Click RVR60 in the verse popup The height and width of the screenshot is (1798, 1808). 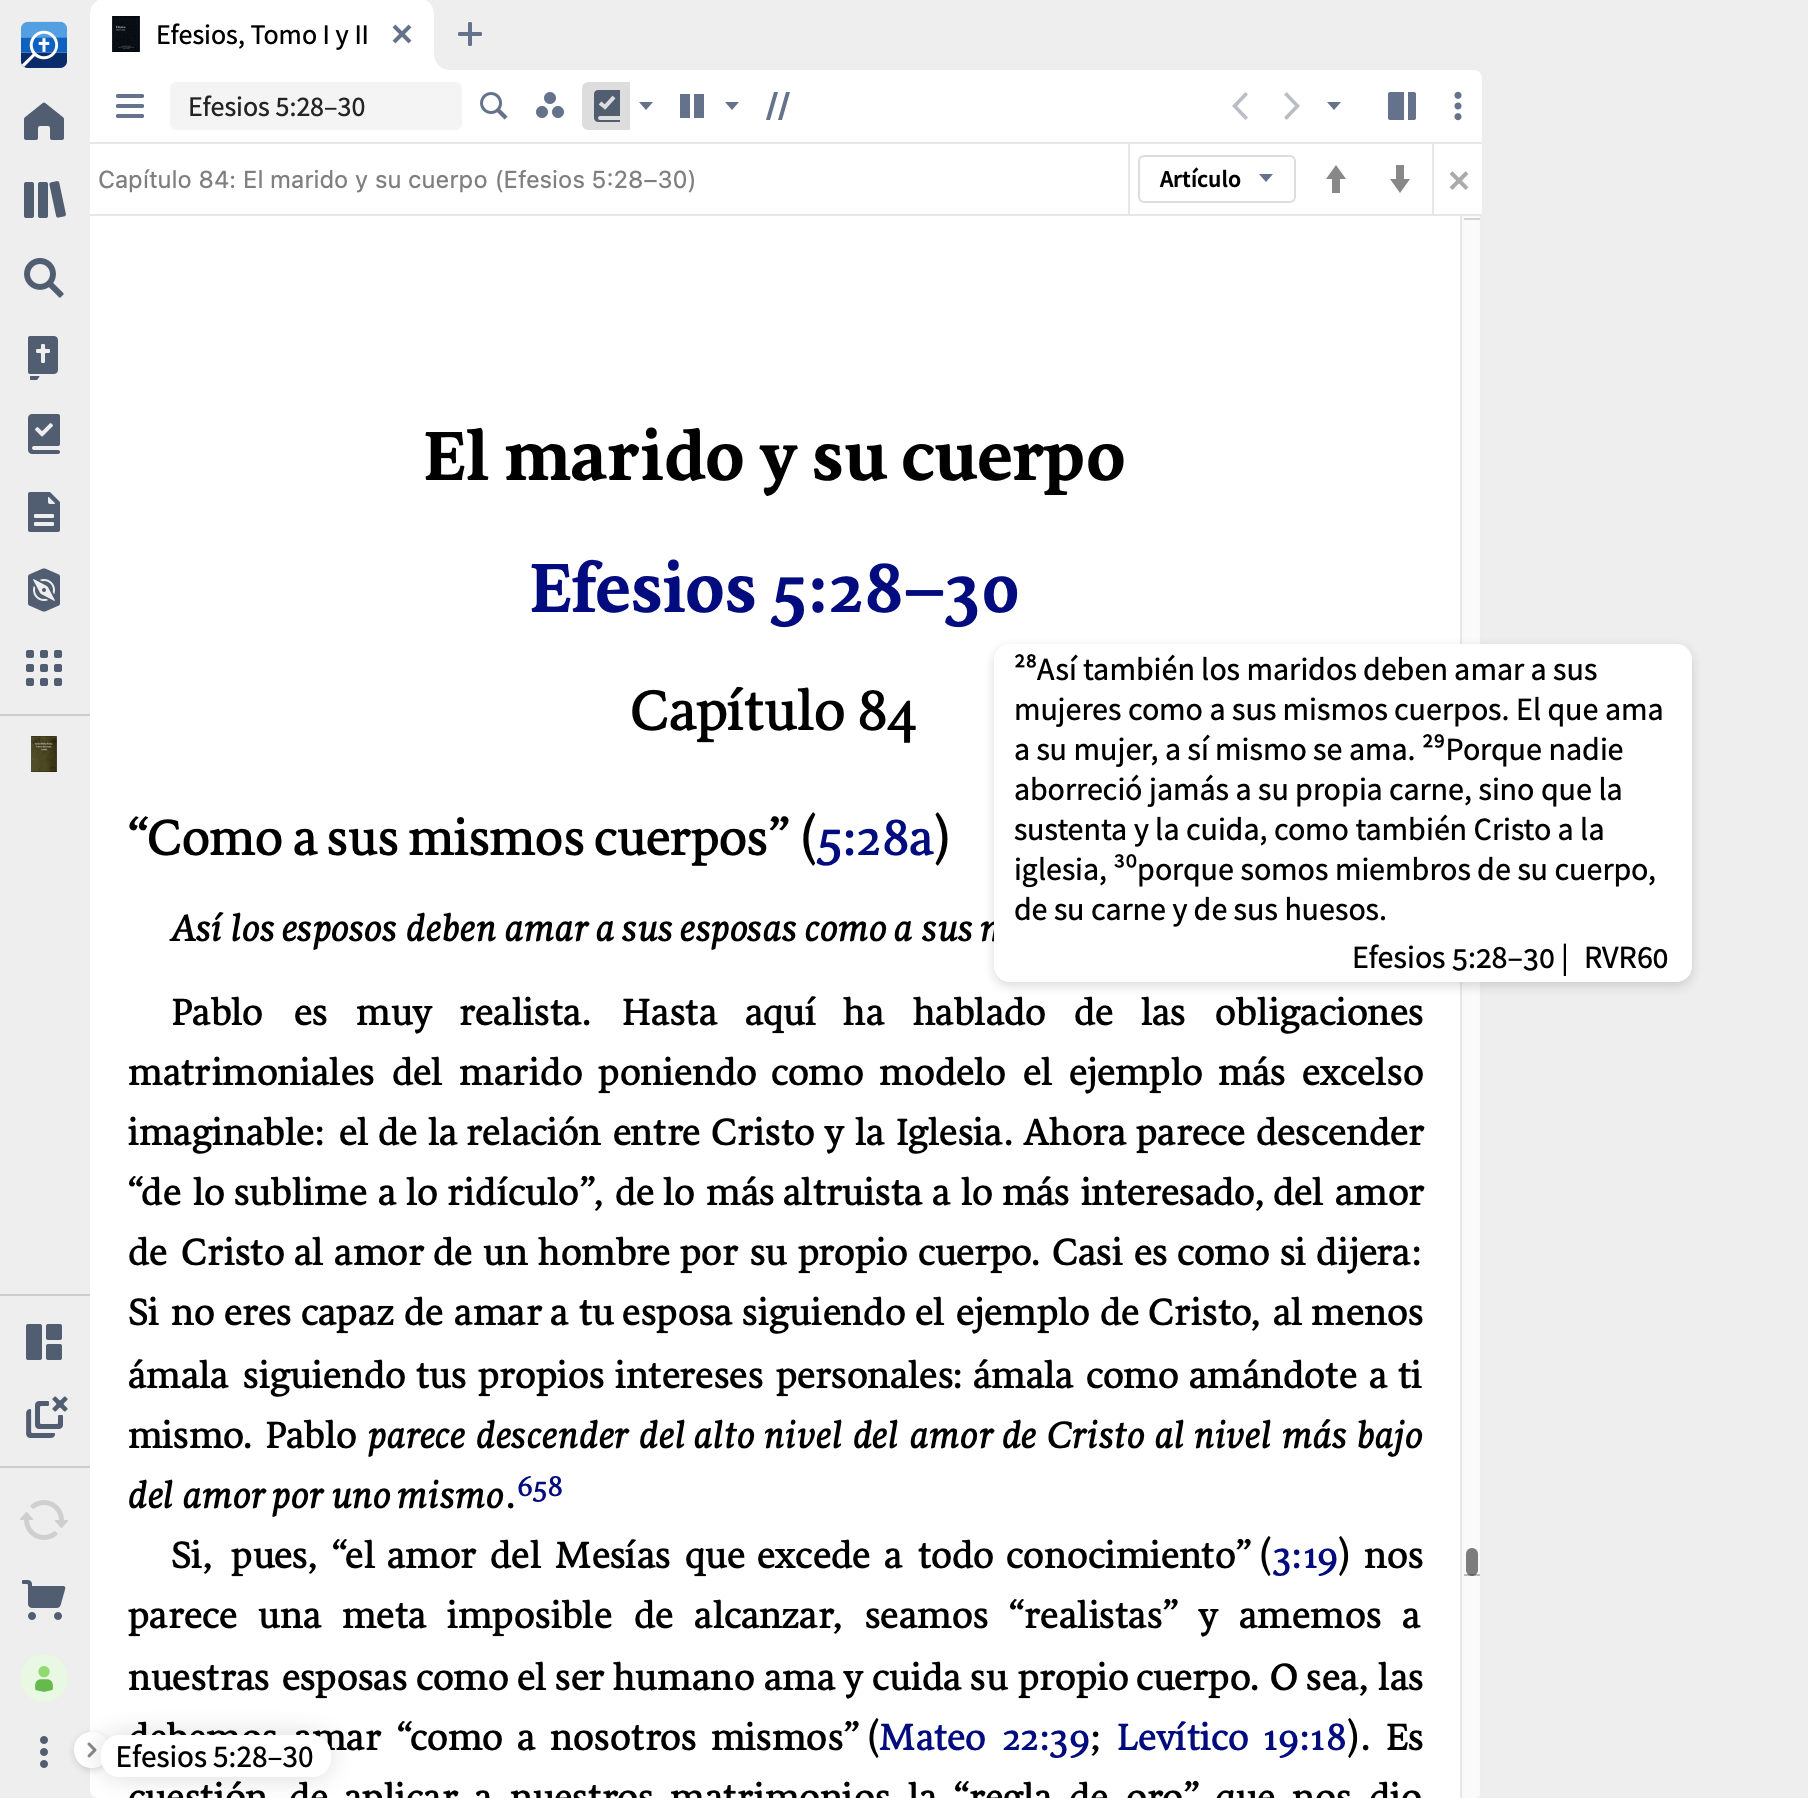tap(1626, 958)
